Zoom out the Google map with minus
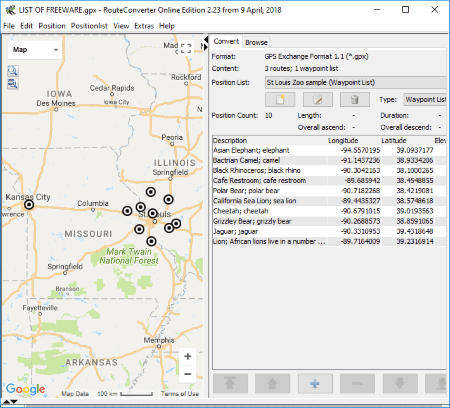 188,374
